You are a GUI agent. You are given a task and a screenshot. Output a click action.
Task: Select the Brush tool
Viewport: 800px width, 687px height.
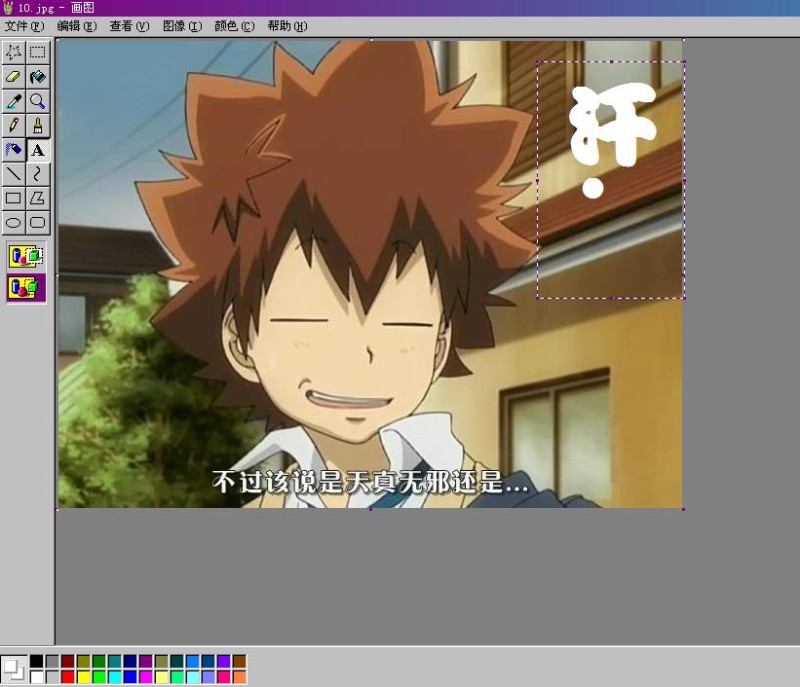[x=38, y=125]
